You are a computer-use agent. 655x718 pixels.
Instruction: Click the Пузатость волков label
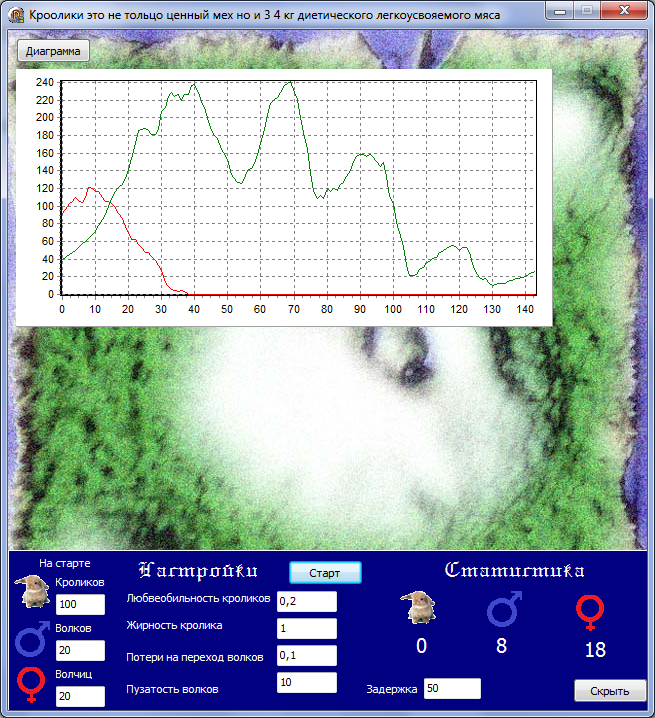[x=172, y=689]
